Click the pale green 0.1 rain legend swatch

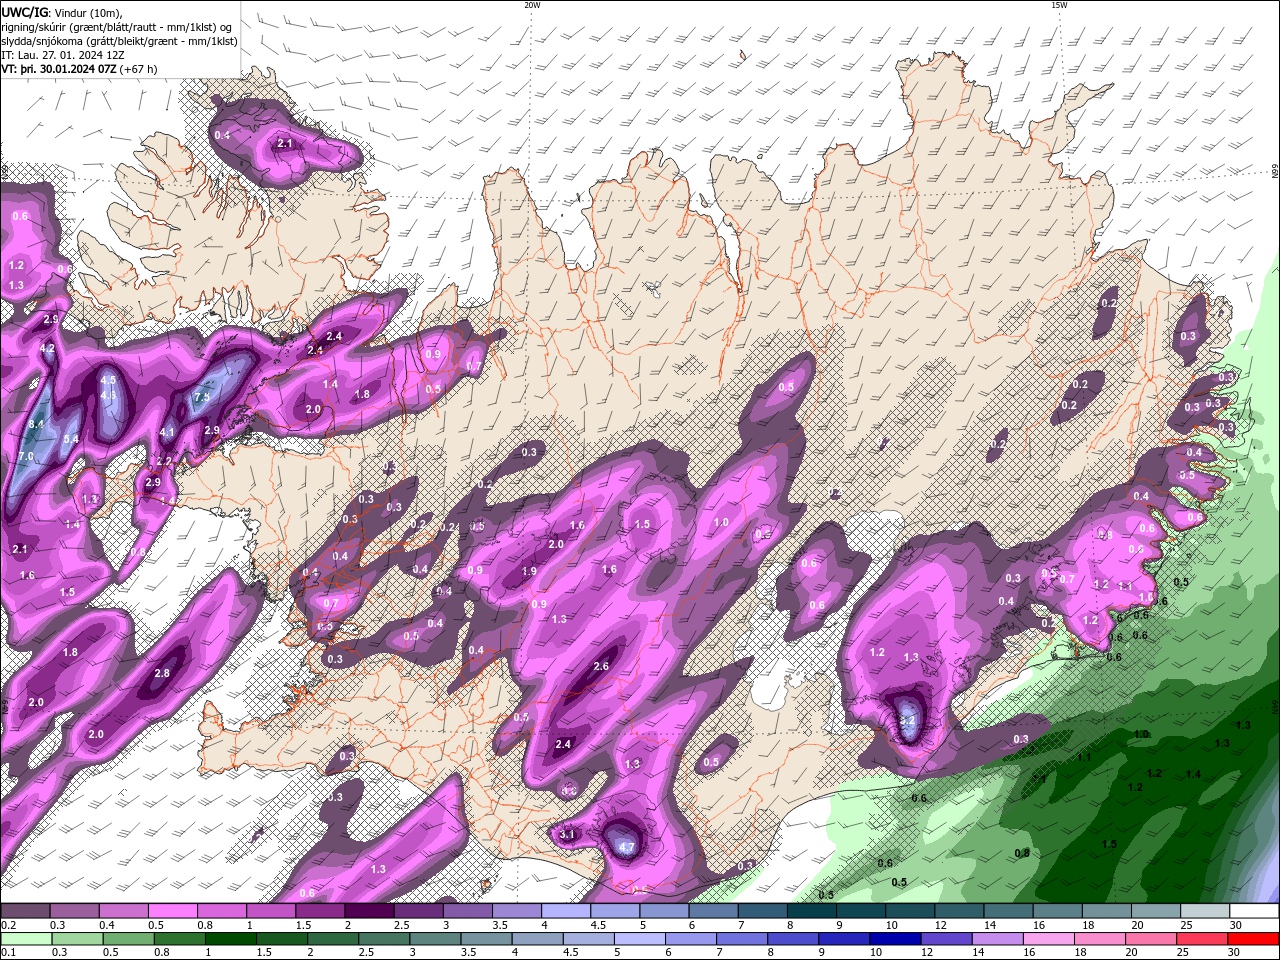click(26, 939)
